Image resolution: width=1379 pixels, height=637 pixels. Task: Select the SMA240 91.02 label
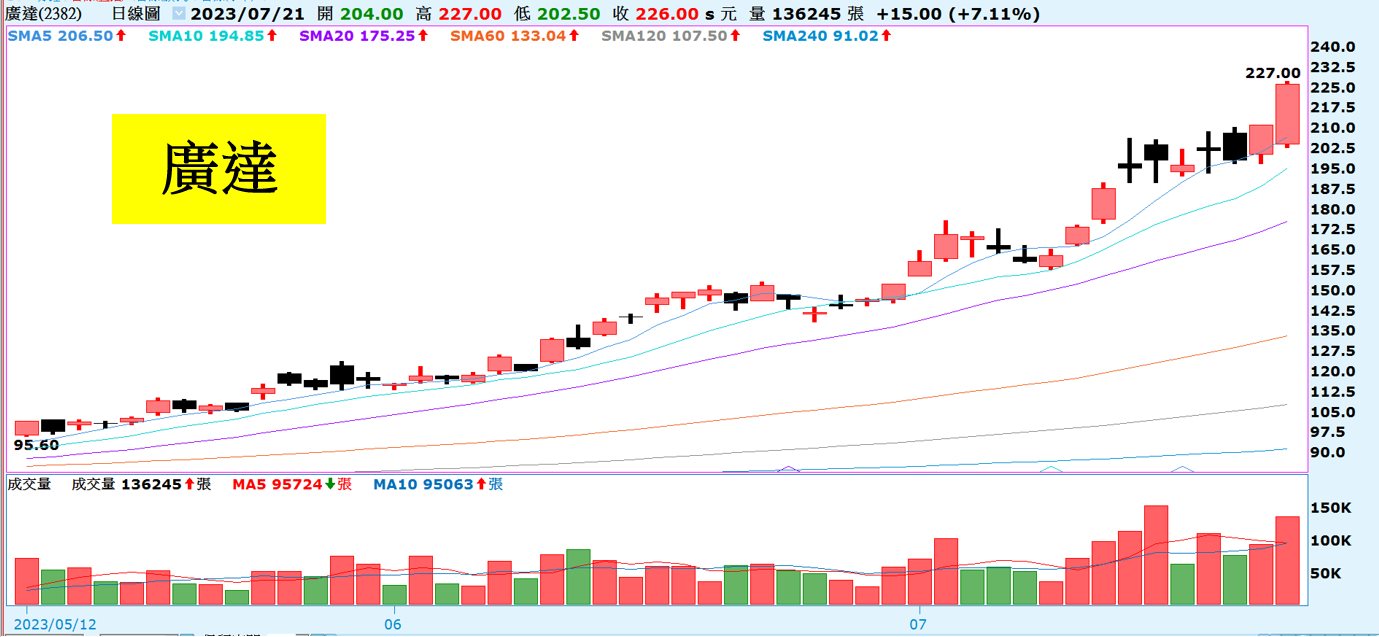point(820,36)
